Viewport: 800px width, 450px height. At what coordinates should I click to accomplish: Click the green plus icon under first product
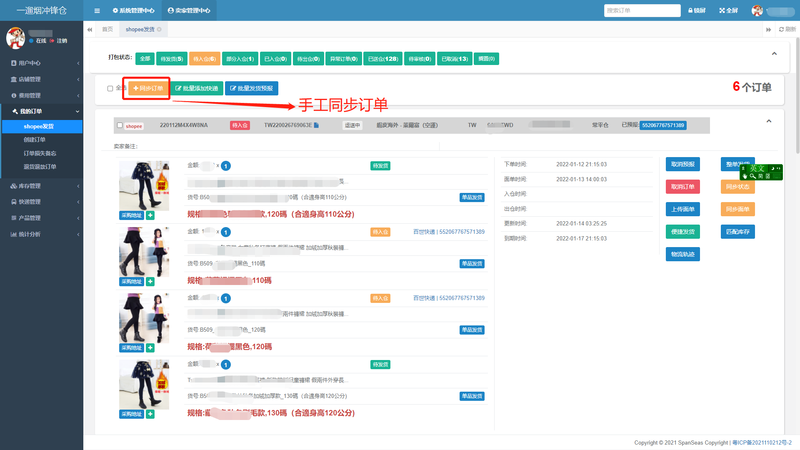click(151, 214)
